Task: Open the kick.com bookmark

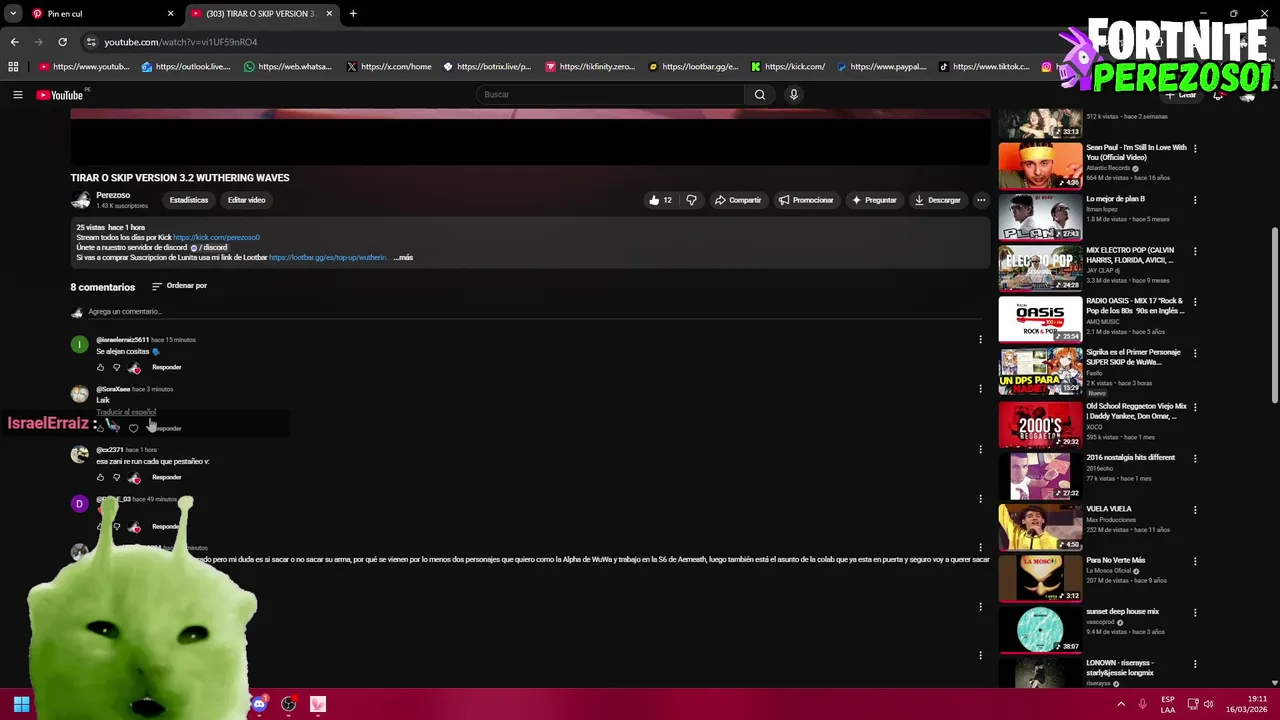Action: tap(788, 67)
